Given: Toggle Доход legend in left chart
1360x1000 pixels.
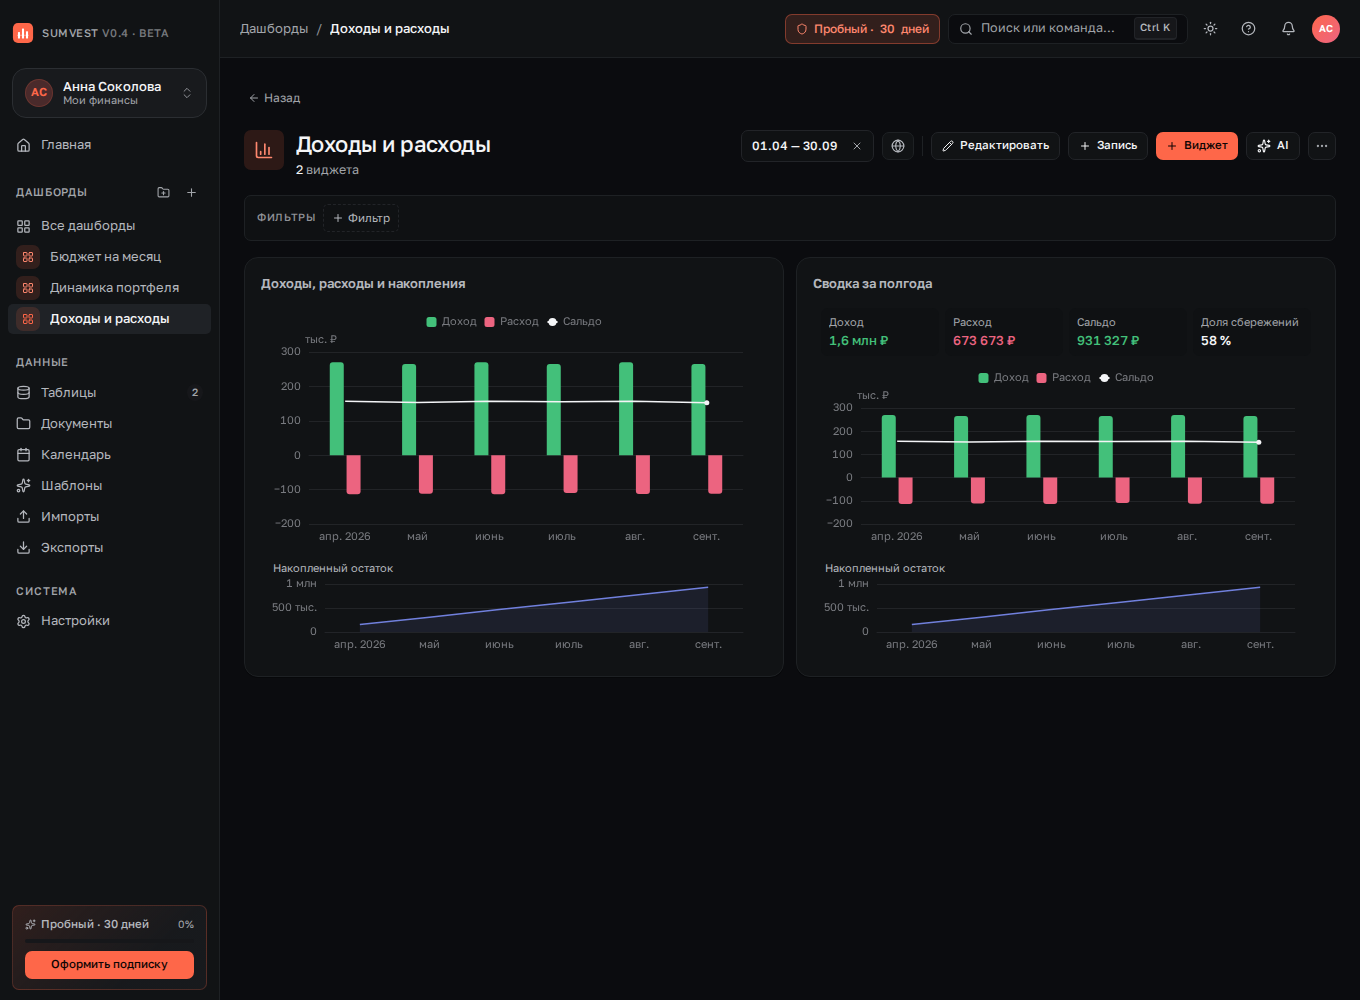Looking at the screenshot, I should click(452, 322).
